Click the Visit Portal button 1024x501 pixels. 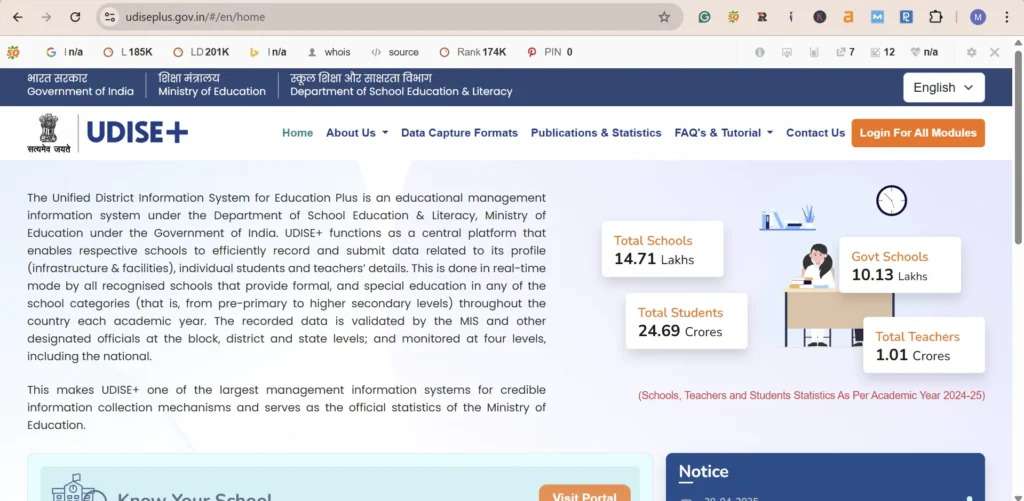point(584,493)
